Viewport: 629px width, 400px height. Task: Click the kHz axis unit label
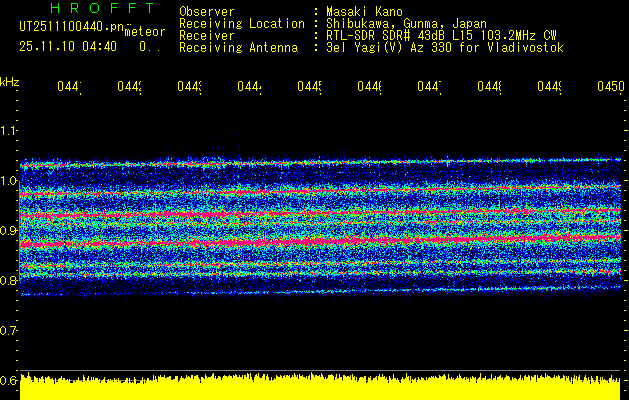[10, 81]
